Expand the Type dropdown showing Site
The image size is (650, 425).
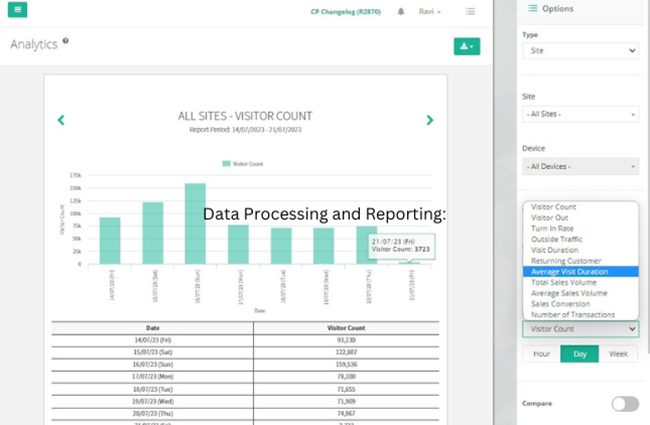pyautogui.click(x=580, y=50)
